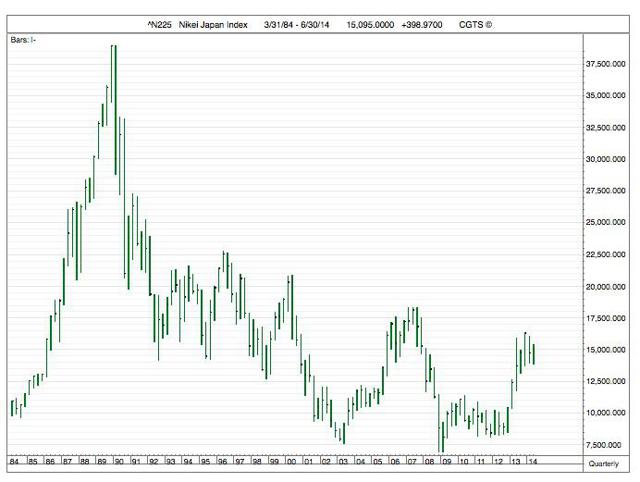Click the 06 year marker on time axis

coord(395,462)
